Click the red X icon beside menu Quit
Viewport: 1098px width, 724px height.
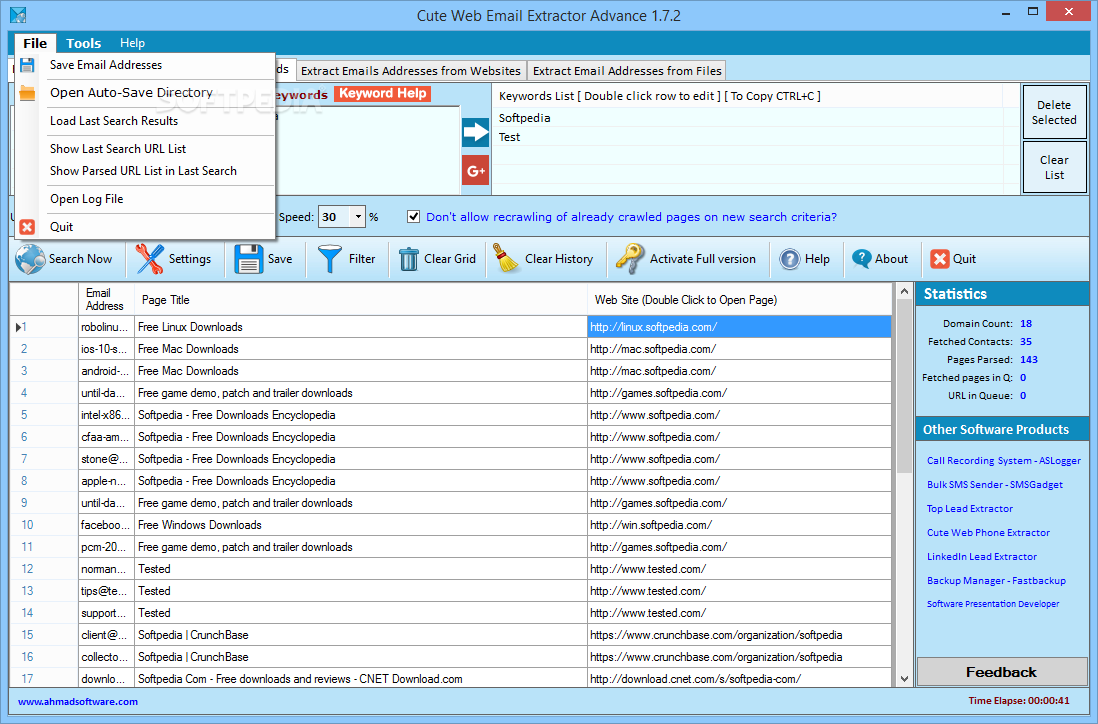pos(27,227)
